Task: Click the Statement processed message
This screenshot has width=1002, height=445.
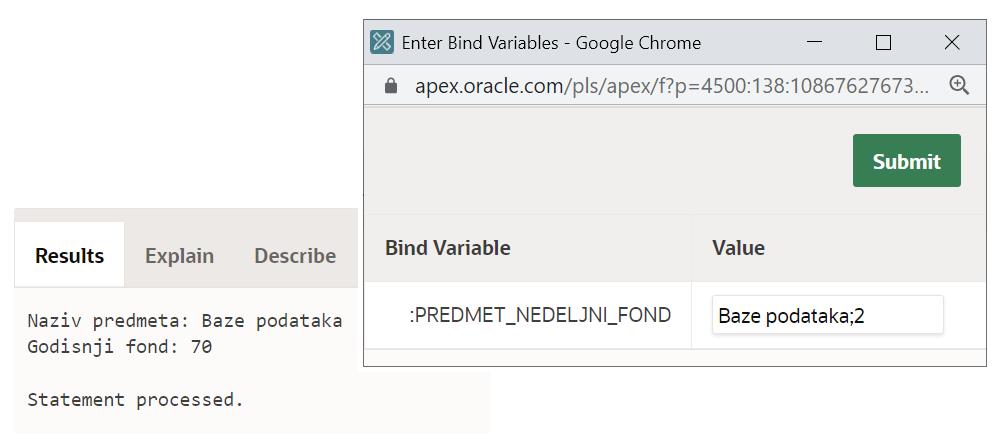Action: 135,400
